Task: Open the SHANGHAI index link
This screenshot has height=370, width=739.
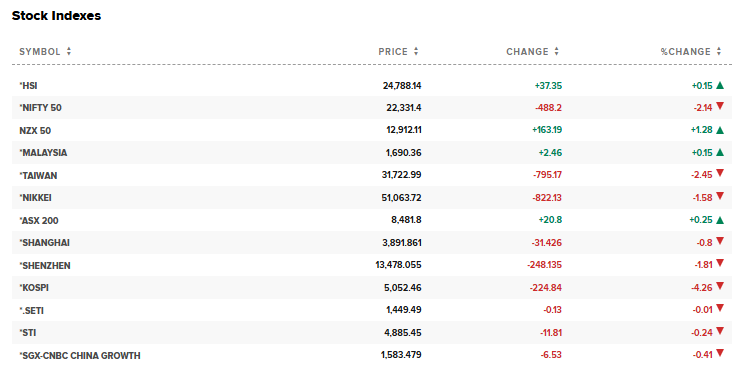Action: point(44,243)
